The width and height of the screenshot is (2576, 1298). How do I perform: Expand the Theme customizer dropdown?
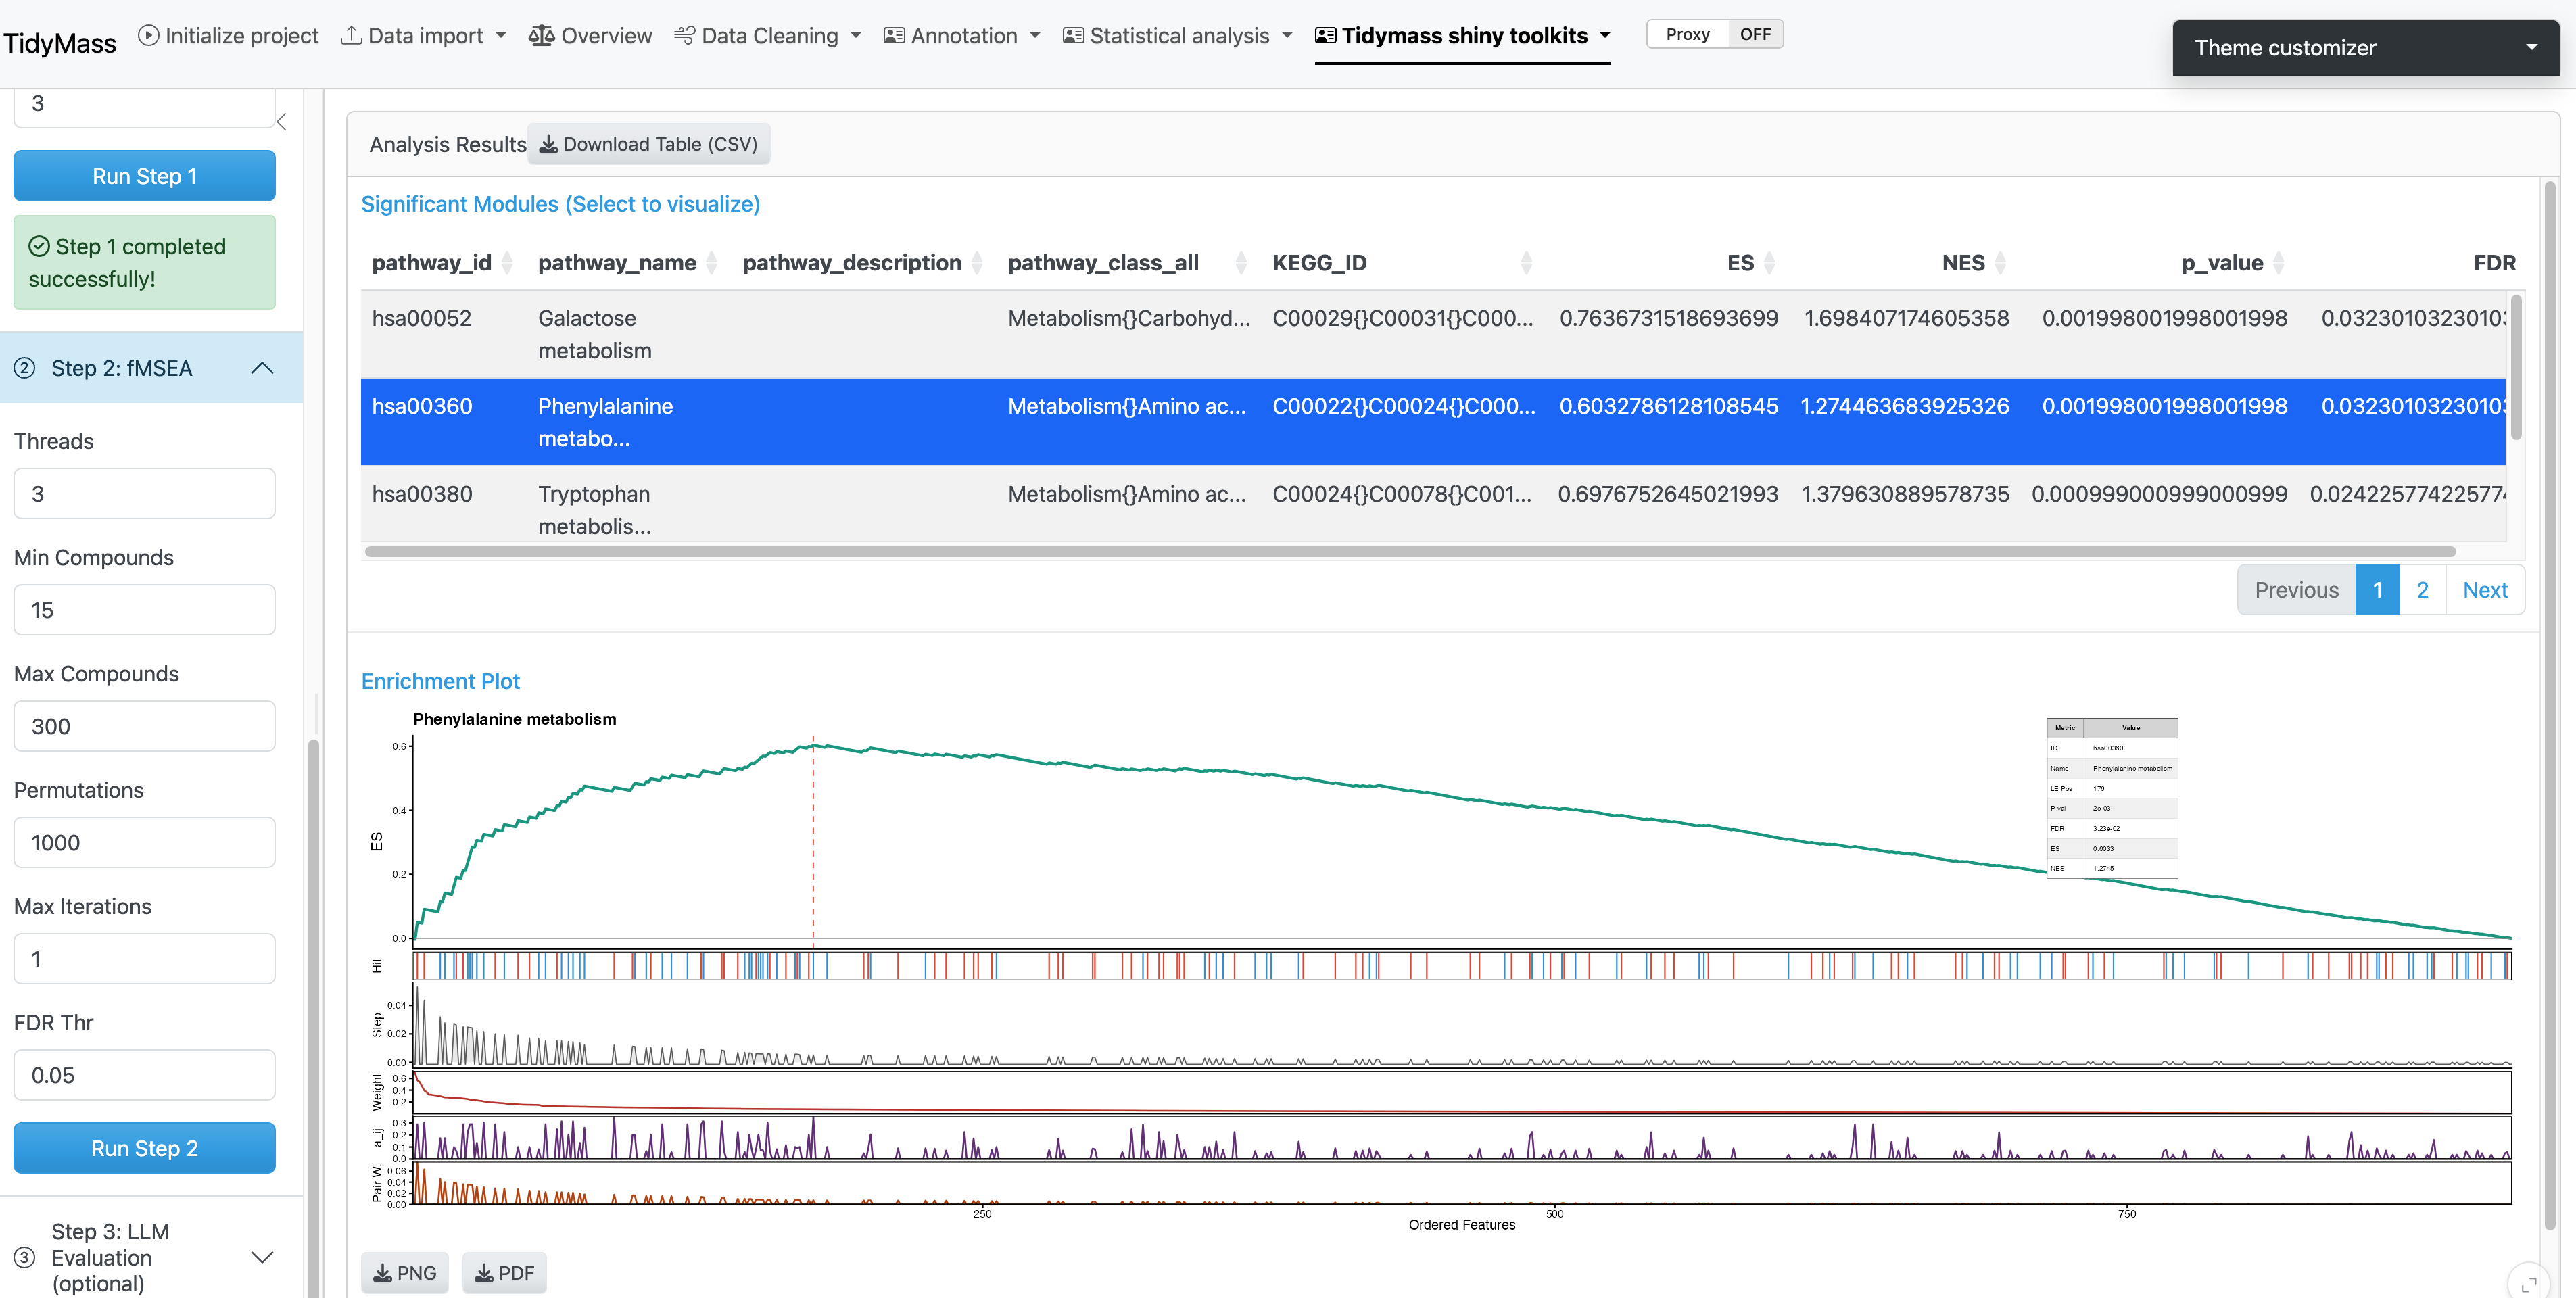click(2531, 47)
